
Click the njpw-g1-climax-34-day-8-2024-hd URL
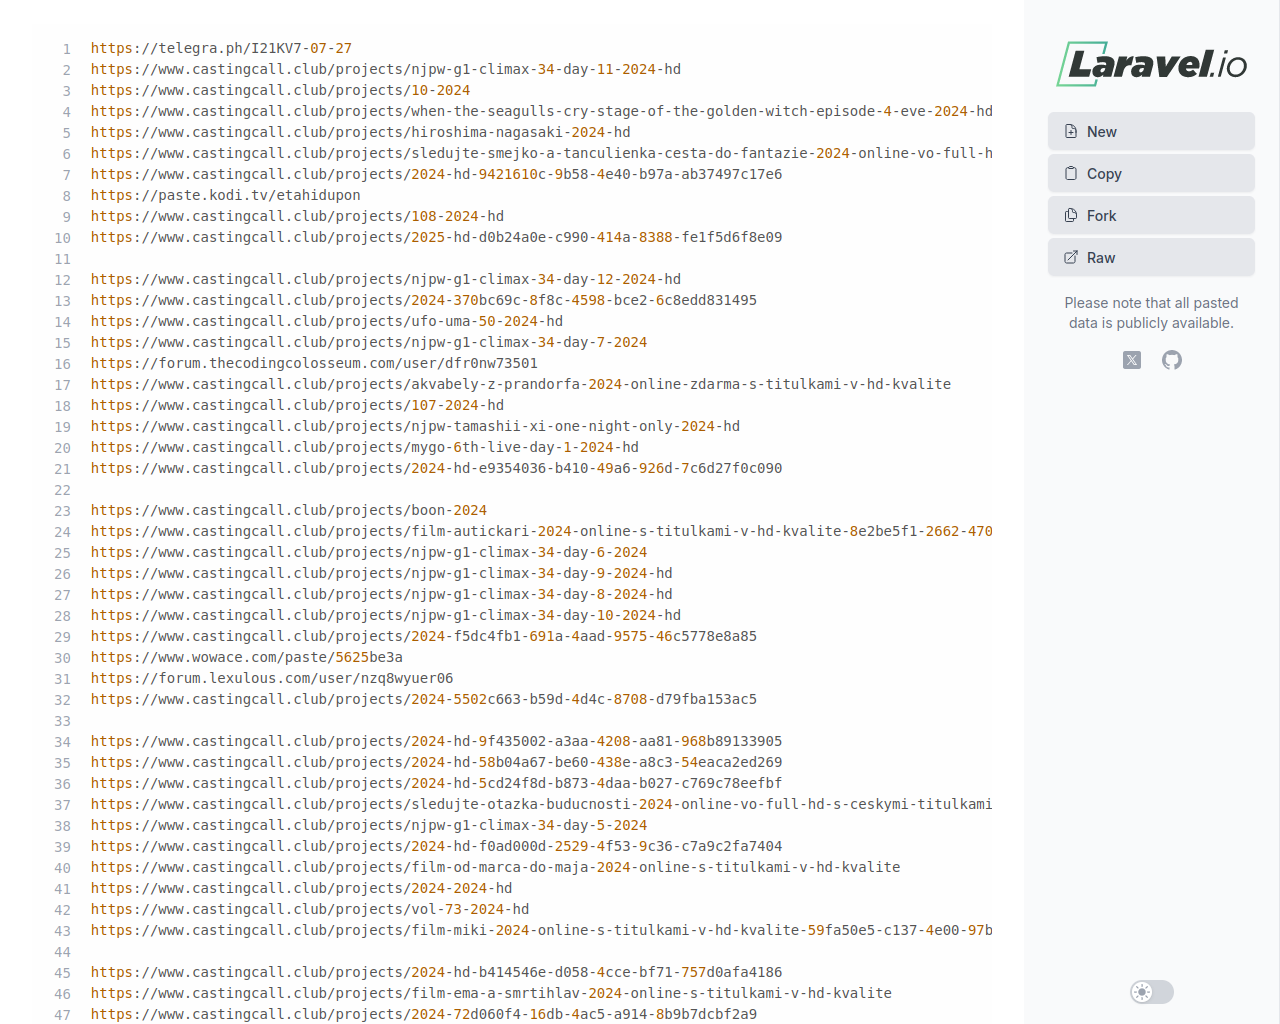coord(382,594)
